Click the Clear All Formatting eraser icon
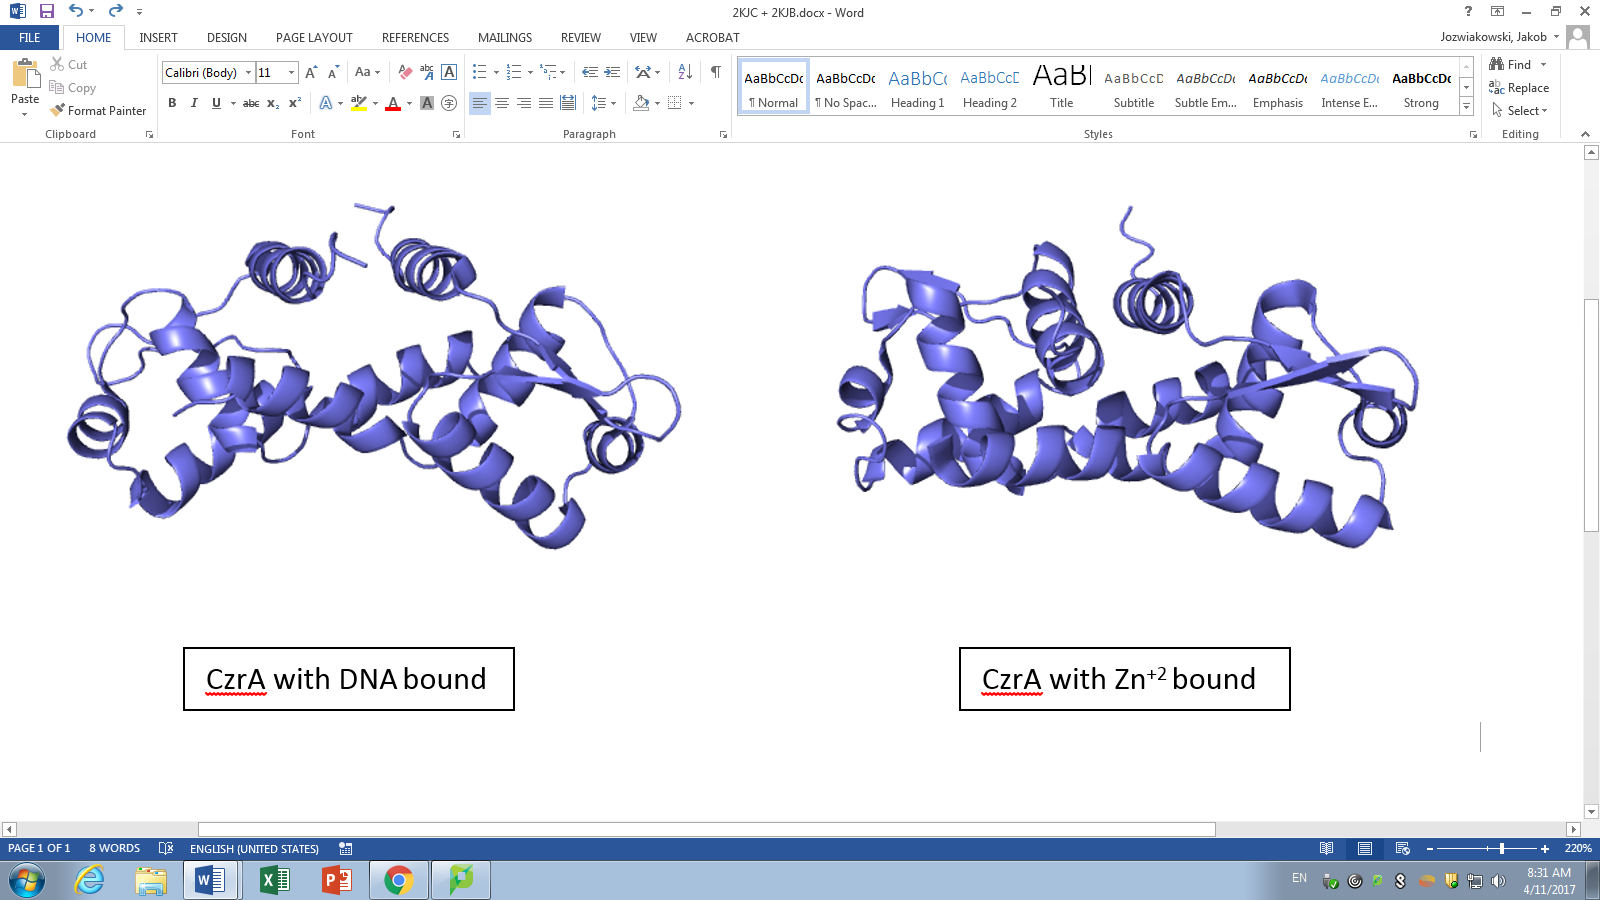This screenshot has width=1600, height=900. pyautogui.click(x=405, y=72)
